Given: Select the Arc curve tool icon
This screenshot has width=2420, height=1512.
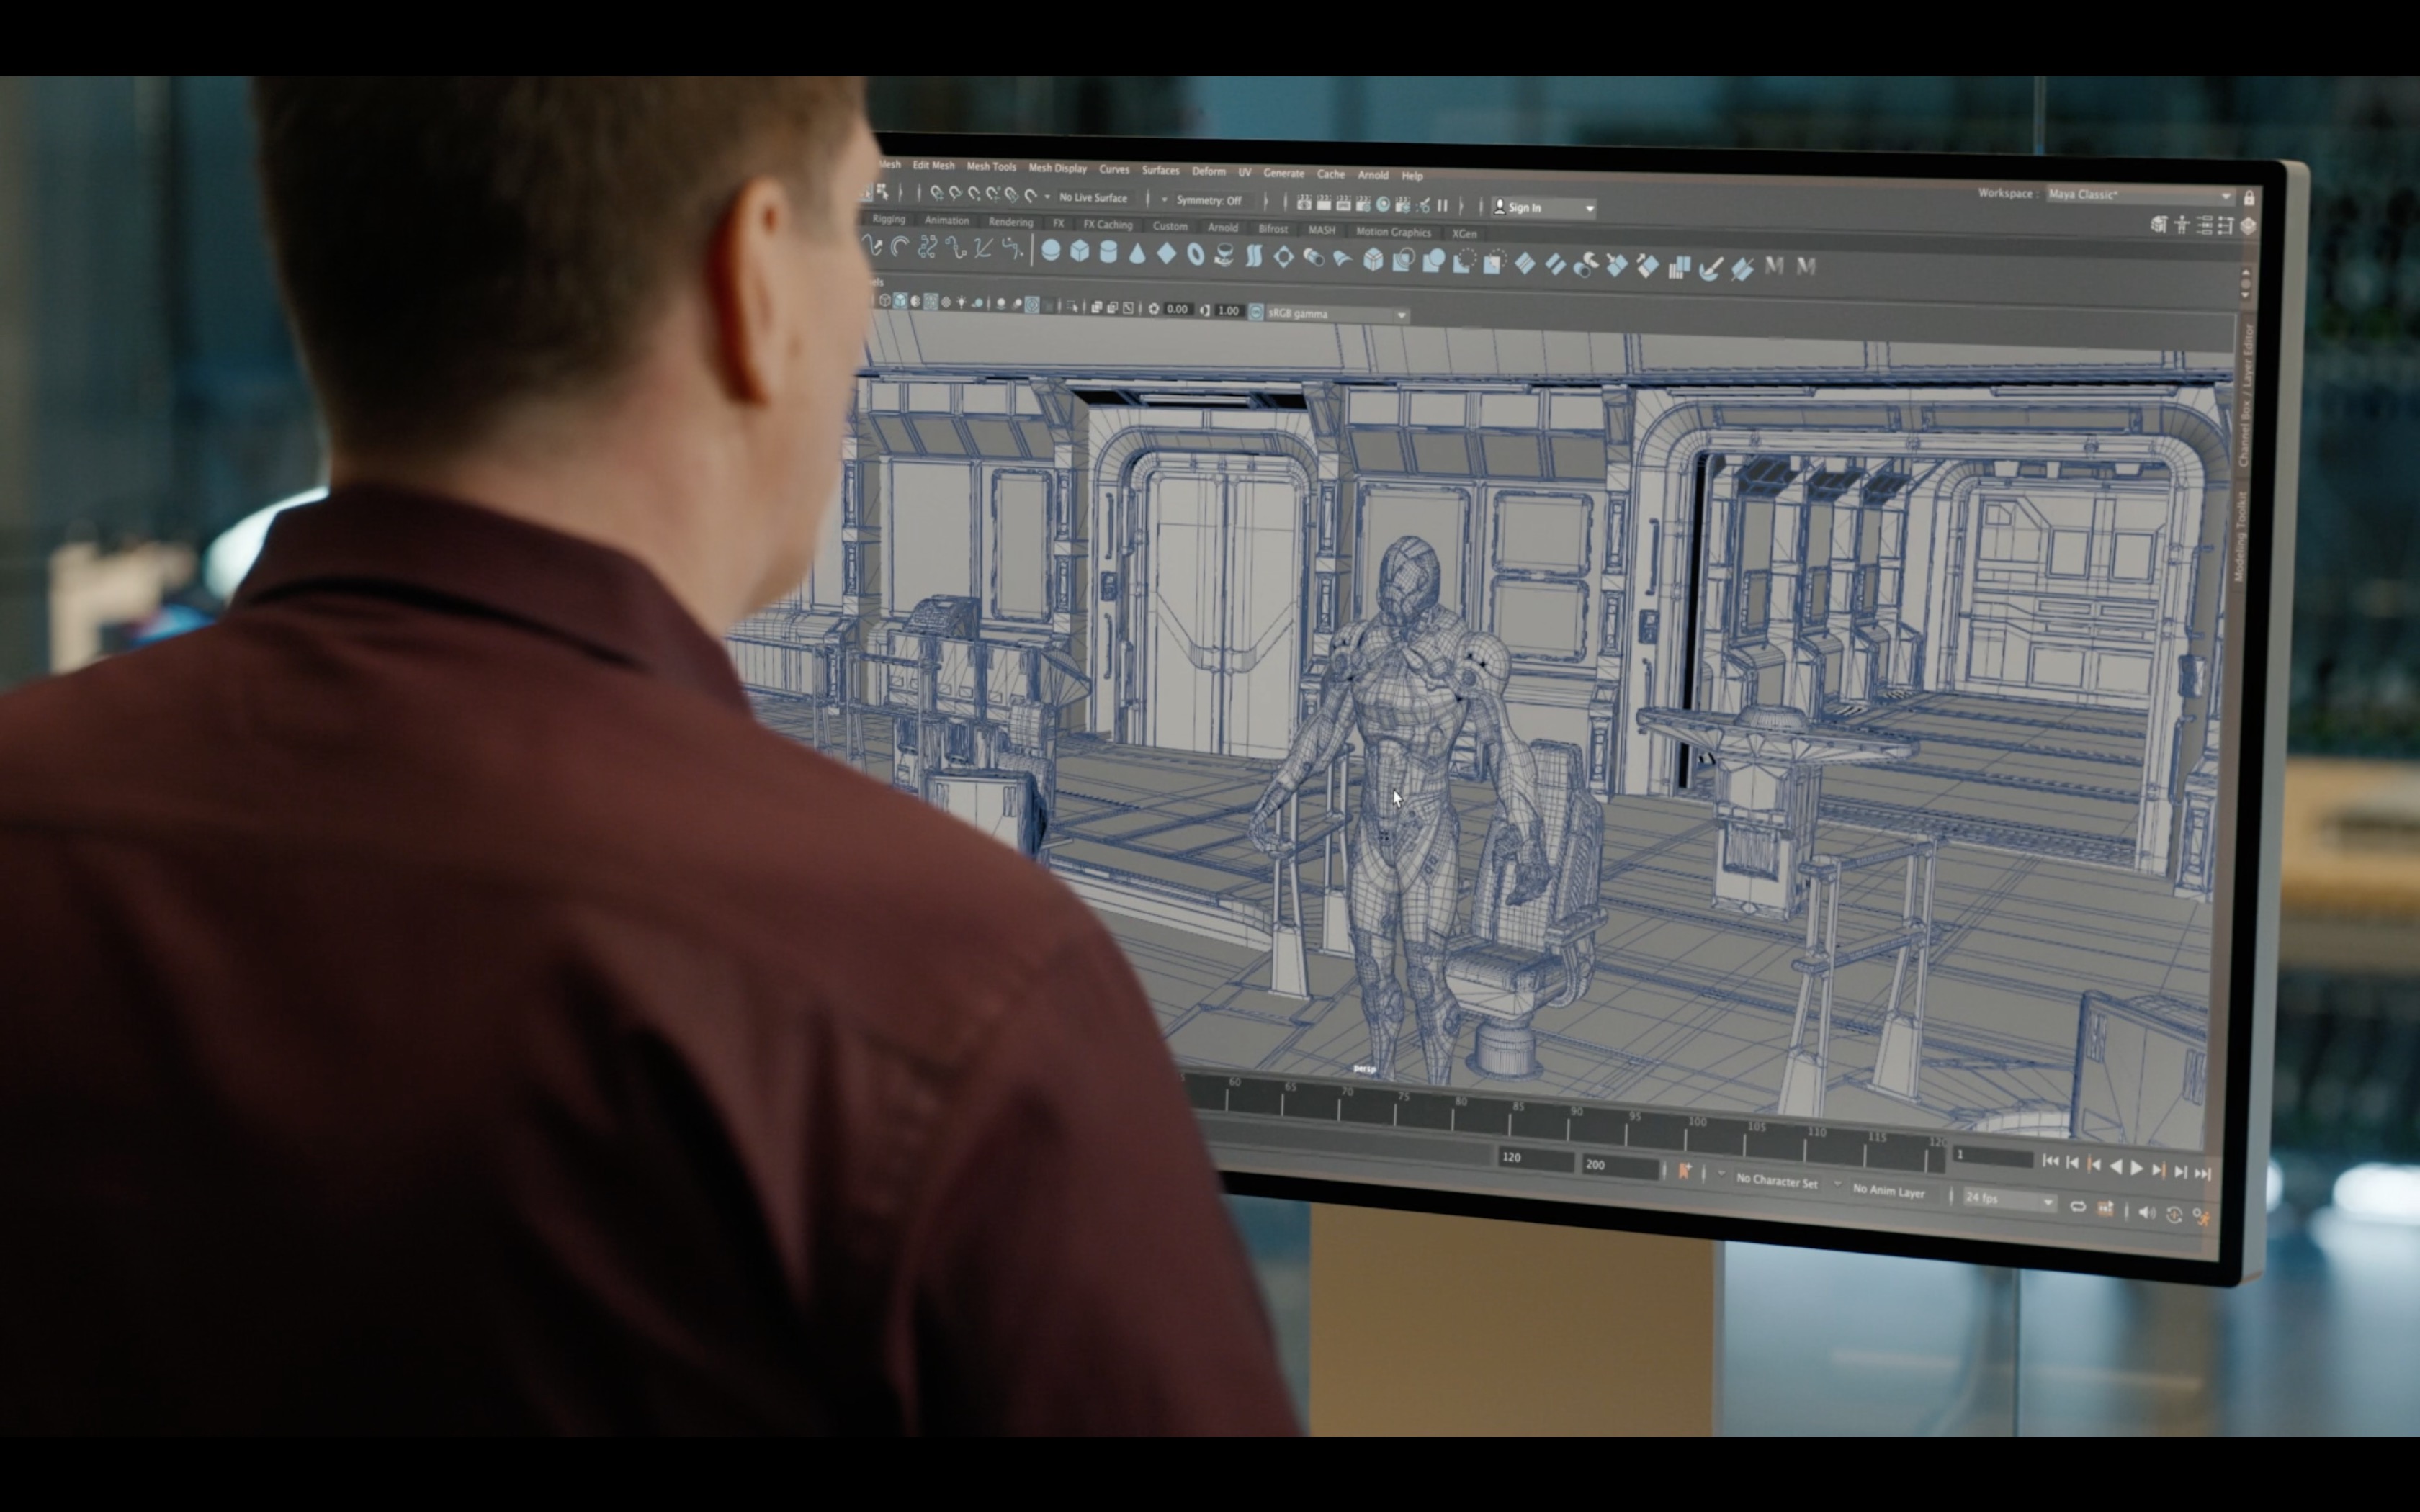Looking at the screenshot, I should click(x=899, y=246).
